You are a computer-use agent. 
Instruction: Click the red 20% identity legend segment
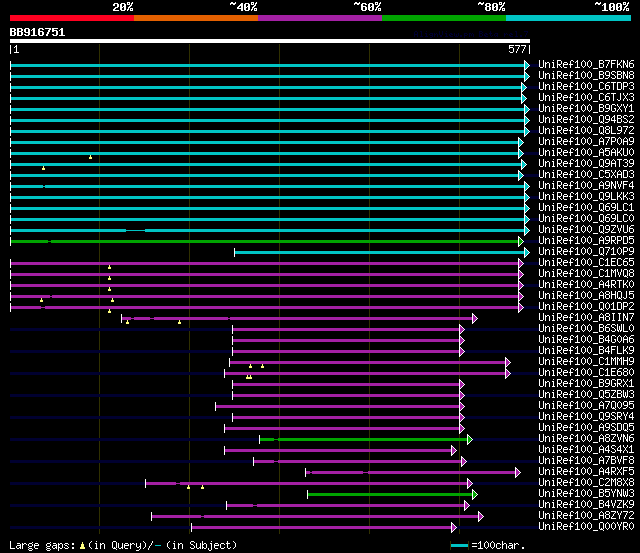click(x=72, y=18)
